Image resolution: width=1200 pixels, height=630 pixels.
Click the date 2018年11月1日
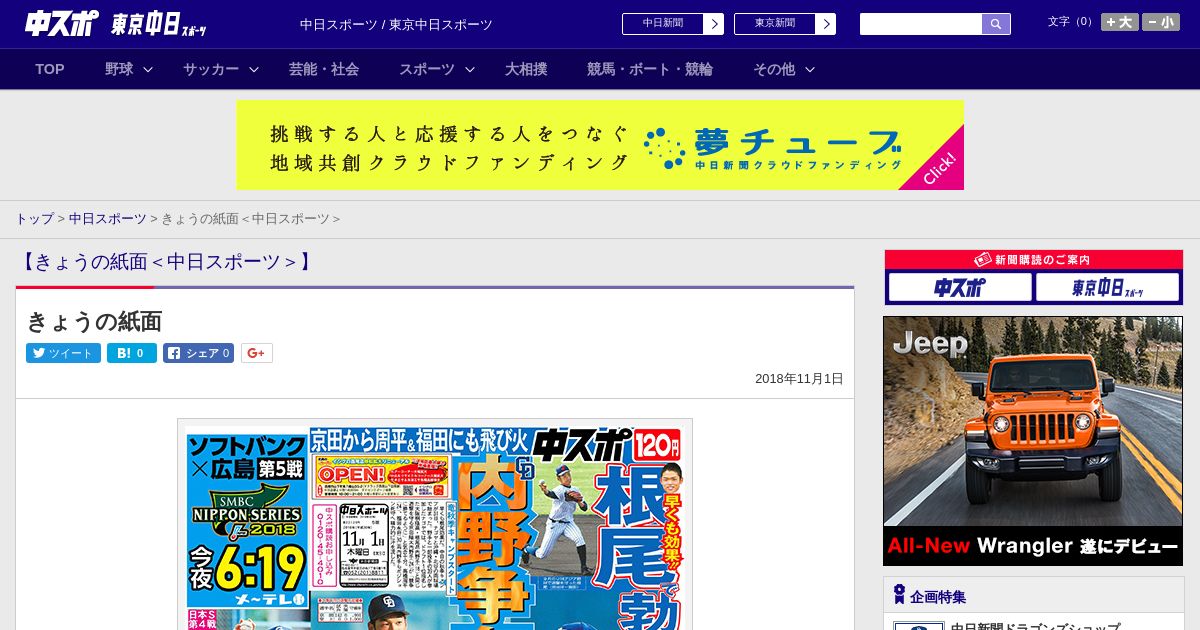[799, 379]
